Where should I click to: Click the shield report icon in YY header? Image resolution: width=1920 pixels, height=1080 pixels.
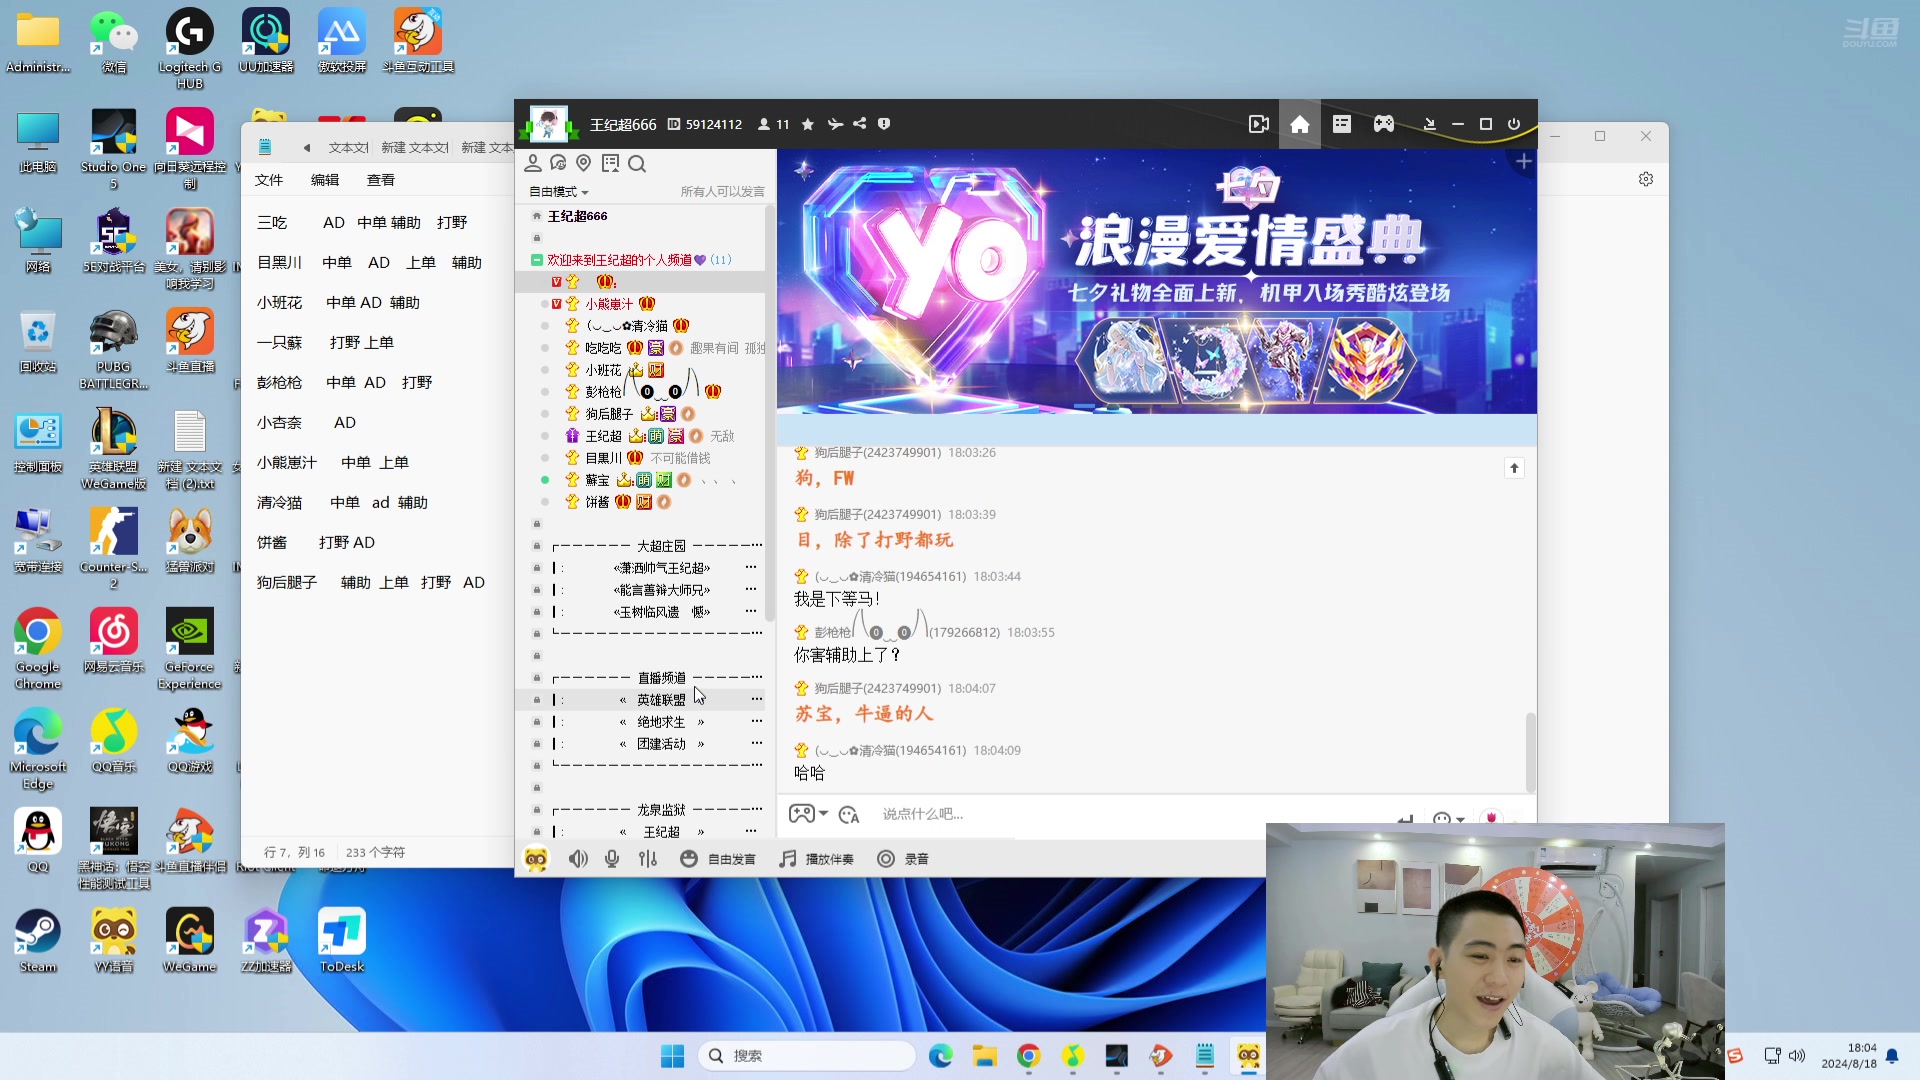tap(884, 124)
